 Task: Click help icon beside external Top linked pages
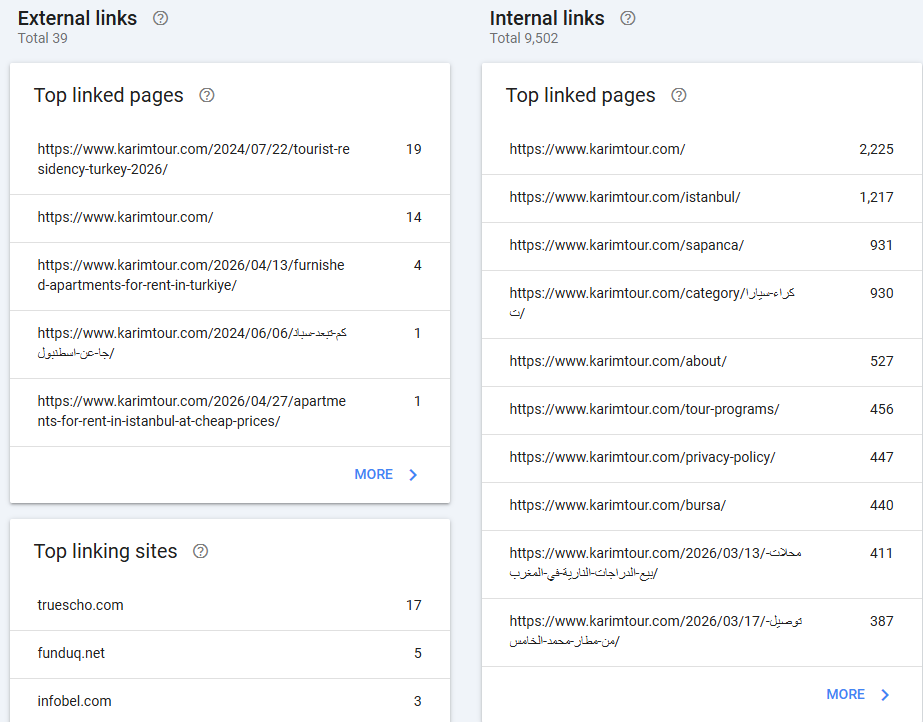tap(207, 95)
